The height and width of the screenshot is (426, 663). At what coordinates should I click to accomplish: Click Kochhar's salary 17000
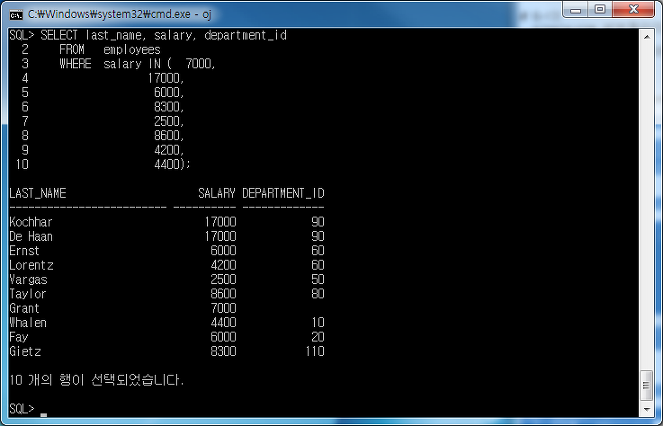click(x=220, y=223)
